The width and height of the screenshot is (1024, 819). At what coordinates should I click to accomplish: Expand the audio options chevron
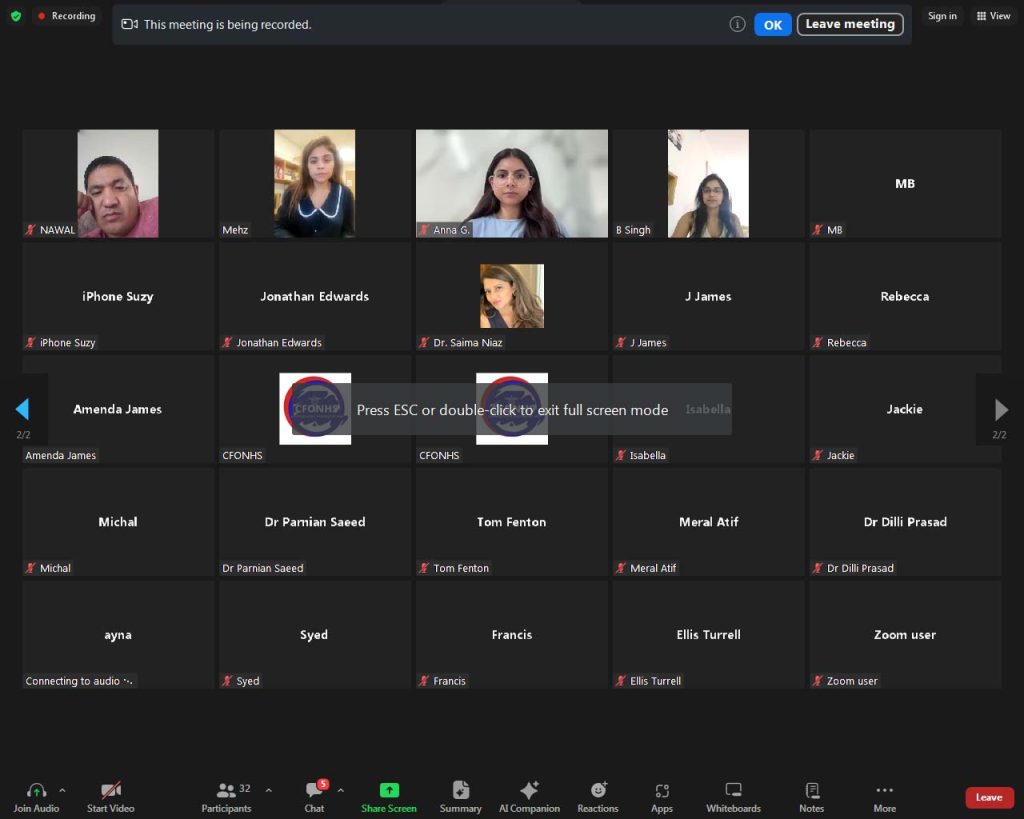(x=62, y=790)
